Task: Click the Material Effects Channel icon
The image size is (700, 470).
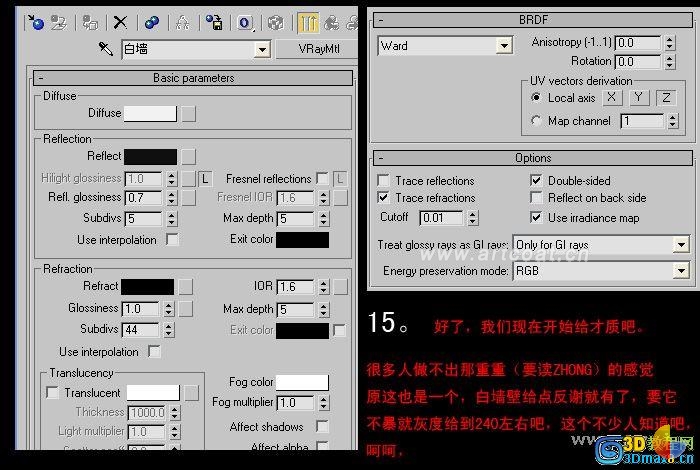Action: click(245, 22)
